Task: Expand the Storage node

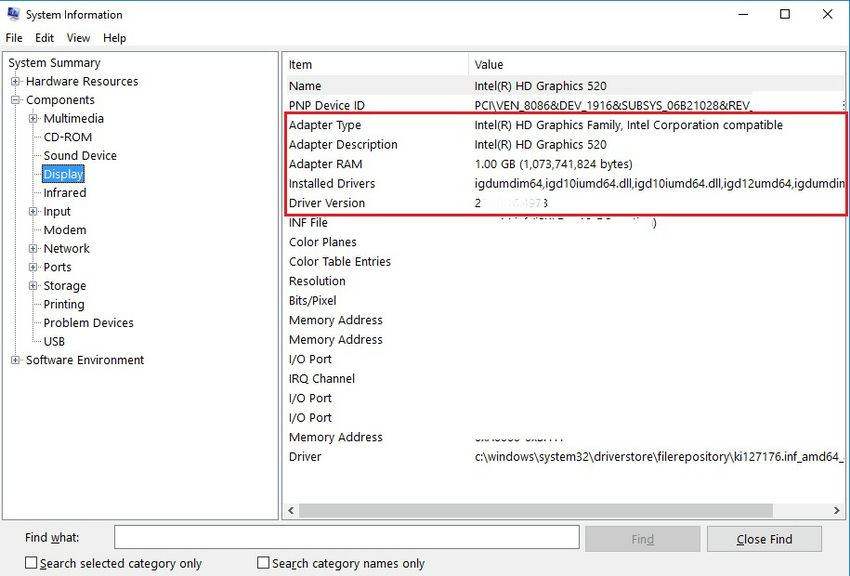Action: point(32,286)
